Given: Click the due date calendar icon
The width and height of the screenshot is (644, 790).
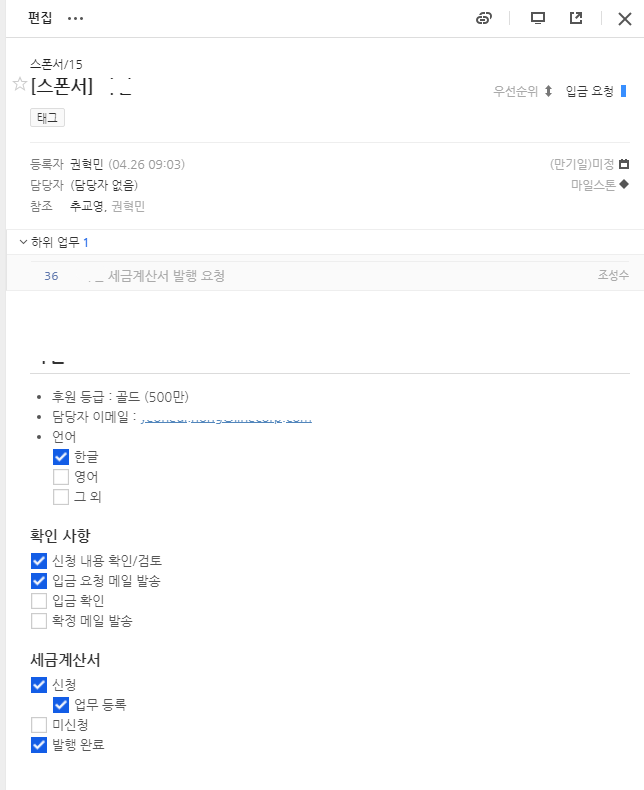Looking at the screenshot, I should pos(624,164).
